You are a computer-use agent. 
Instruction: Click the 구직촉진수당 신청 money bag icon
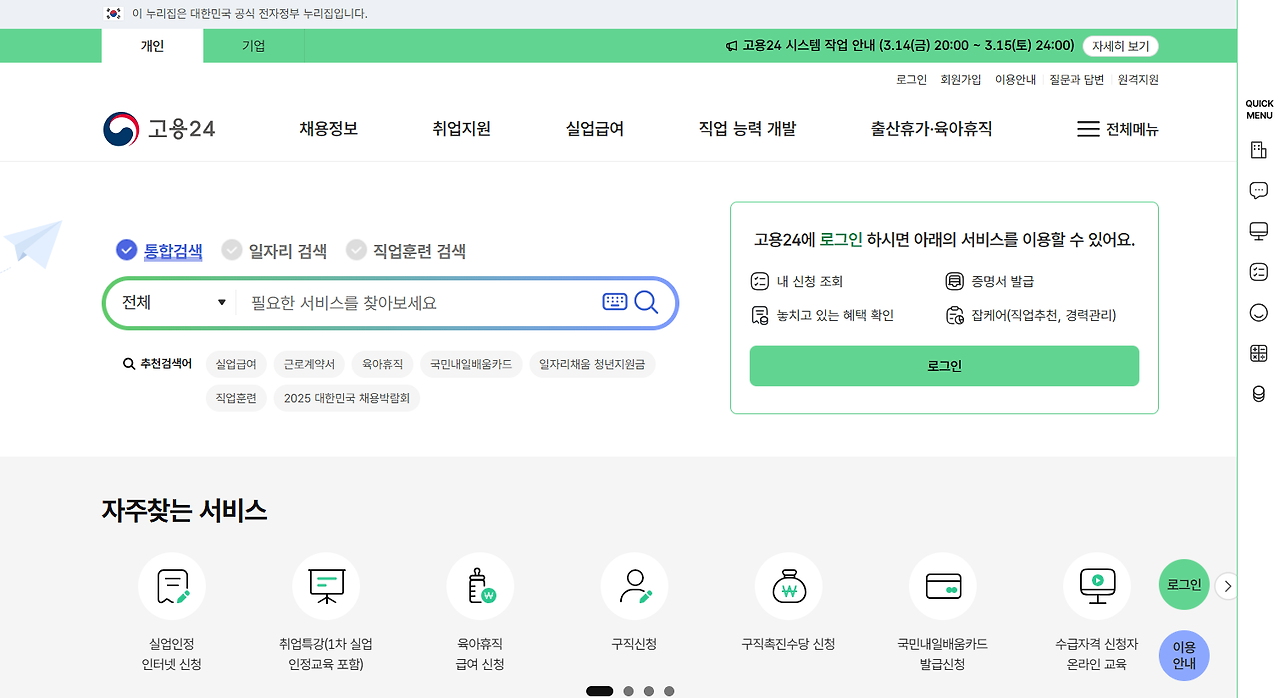(789, 587)
